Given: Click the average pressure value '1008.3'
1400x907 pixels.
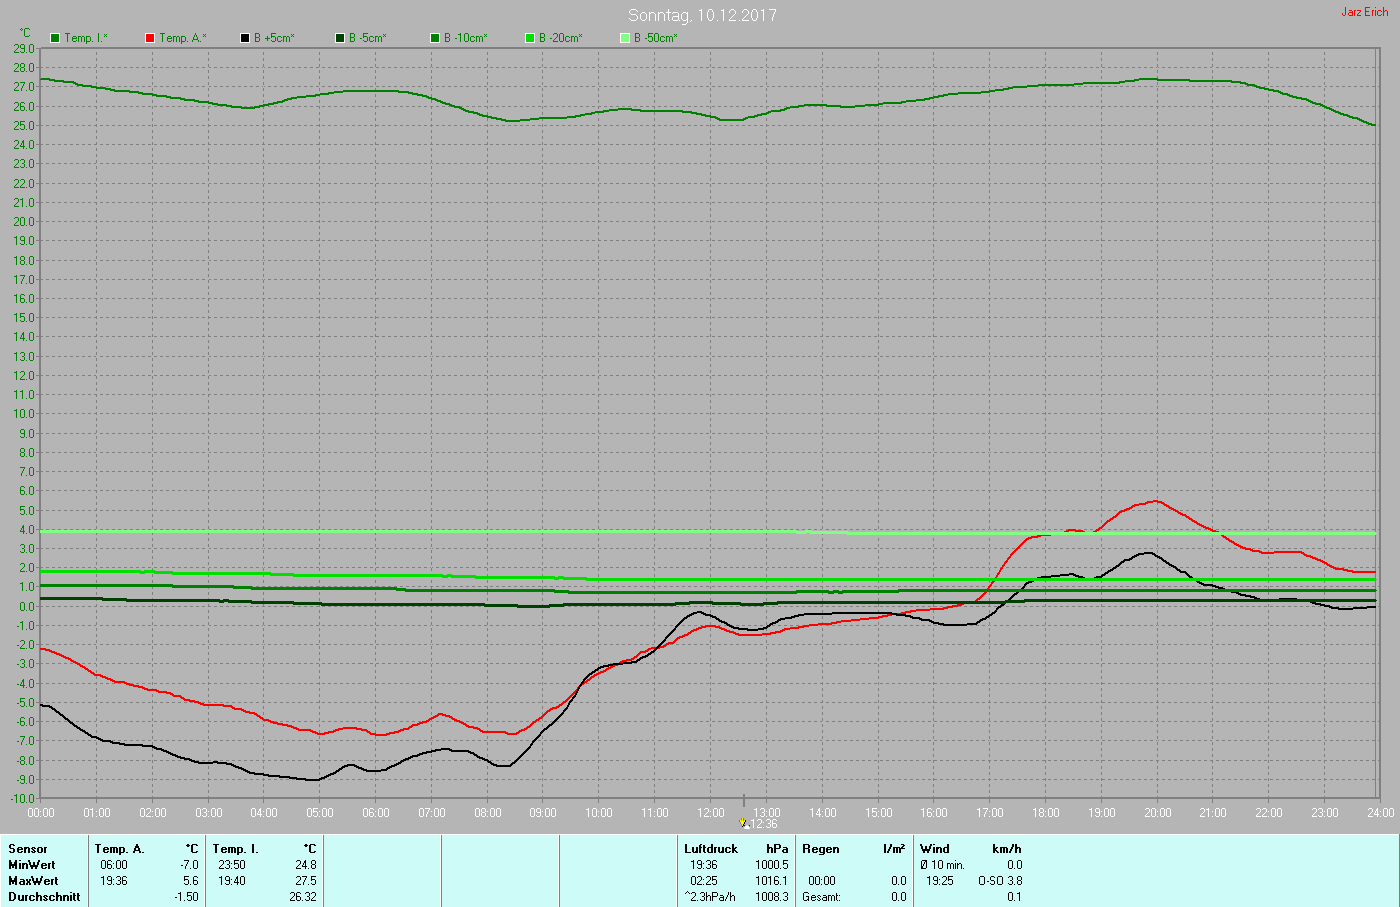Looking at the screenshot, I should click(772, 897).
